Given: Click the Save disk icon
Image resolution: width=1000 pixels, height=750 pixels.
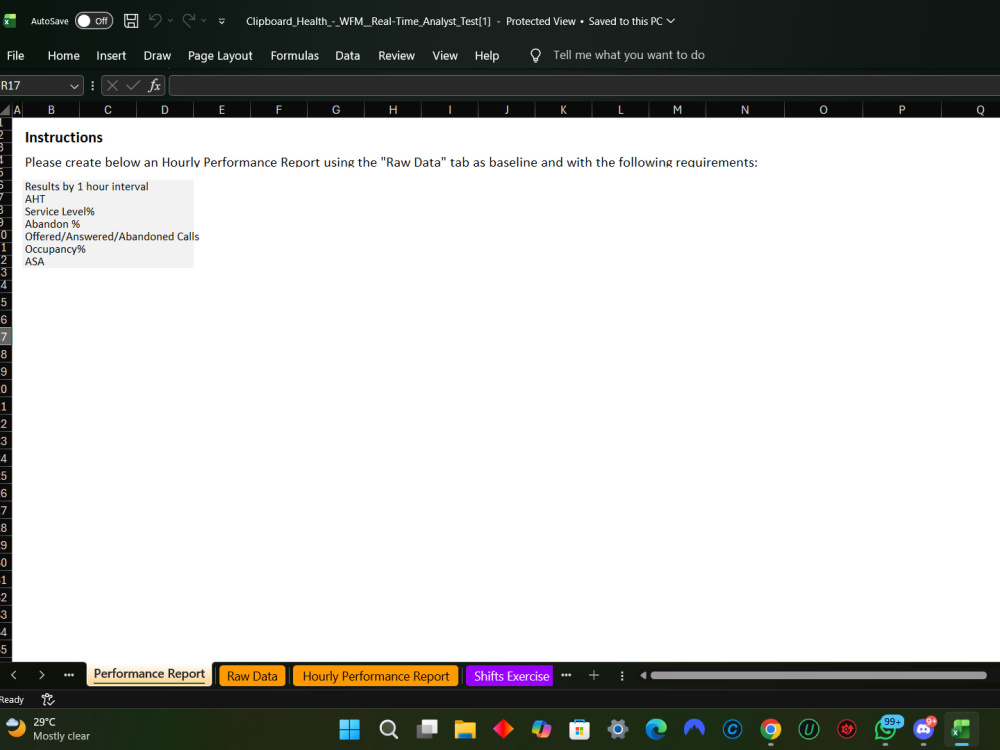Looking at the screenshot, I should pos(131,21).
